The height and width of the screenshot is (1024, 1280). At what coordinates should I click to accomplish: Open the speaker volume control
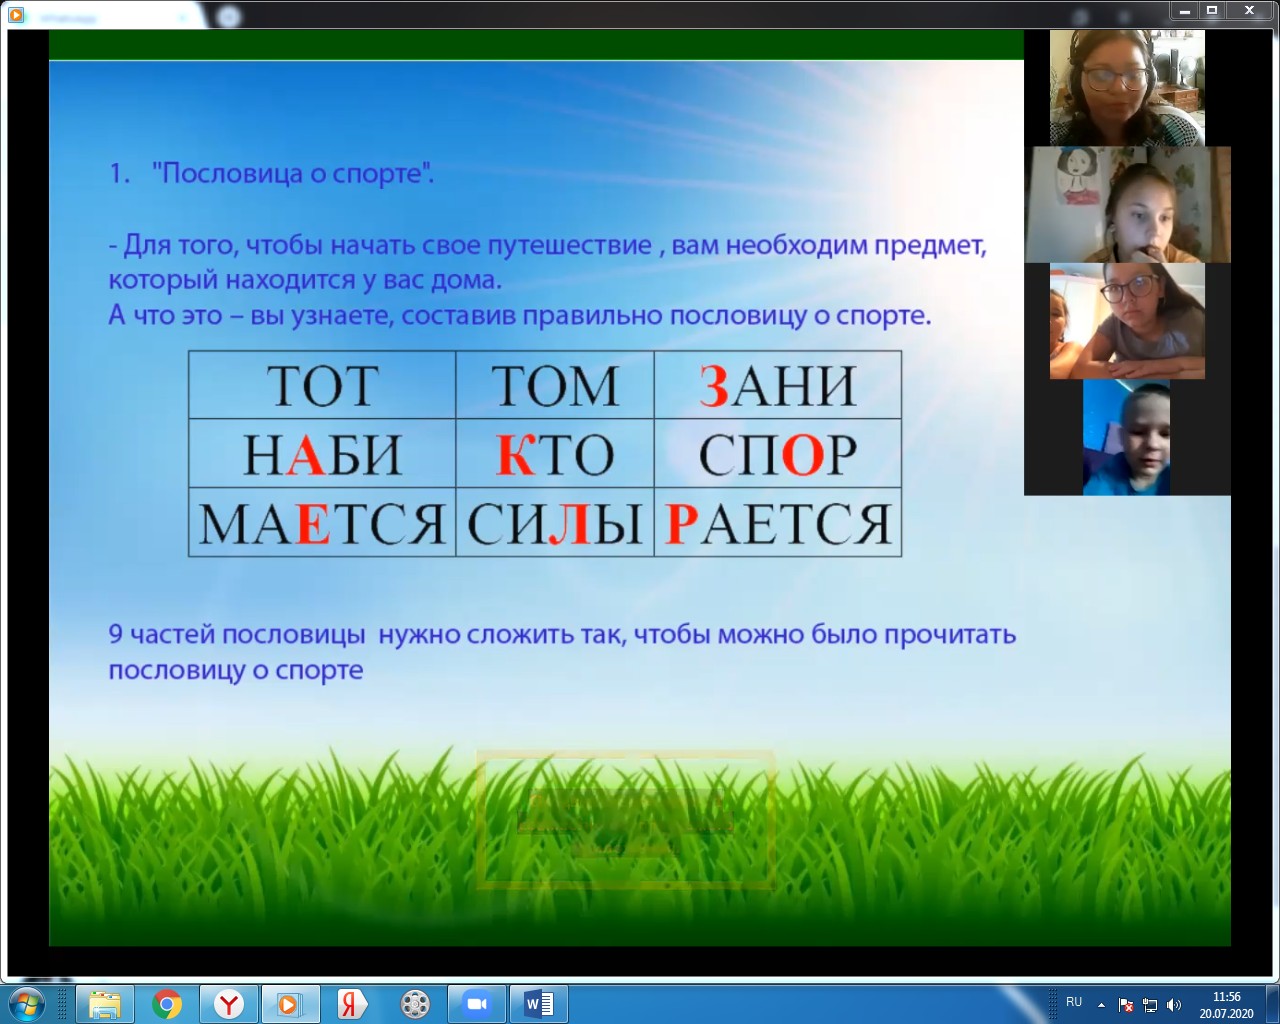(1174, 1005)
